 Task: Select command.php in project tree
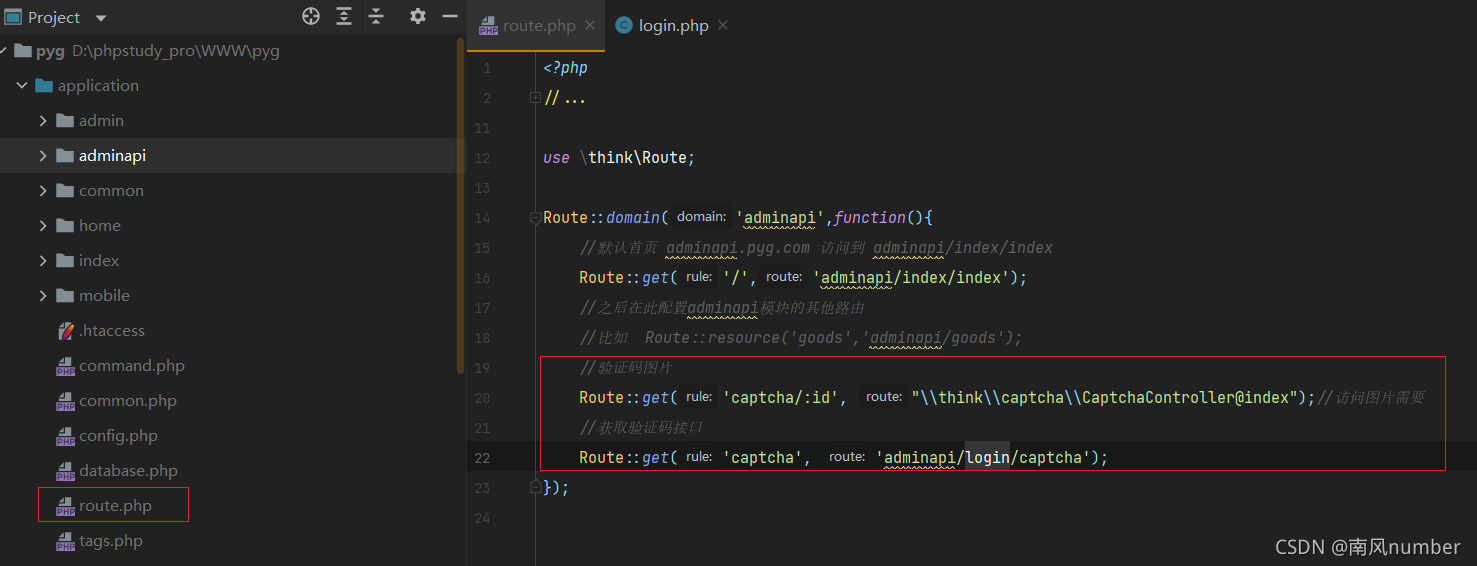pos(132,366)
